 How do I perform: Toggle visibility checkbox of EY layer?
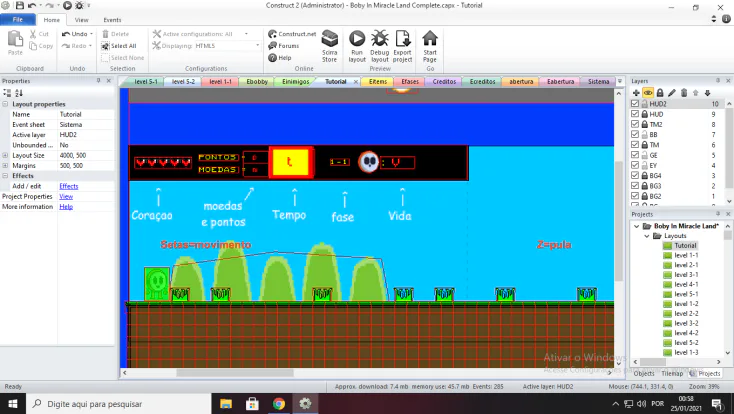point(635,165)
